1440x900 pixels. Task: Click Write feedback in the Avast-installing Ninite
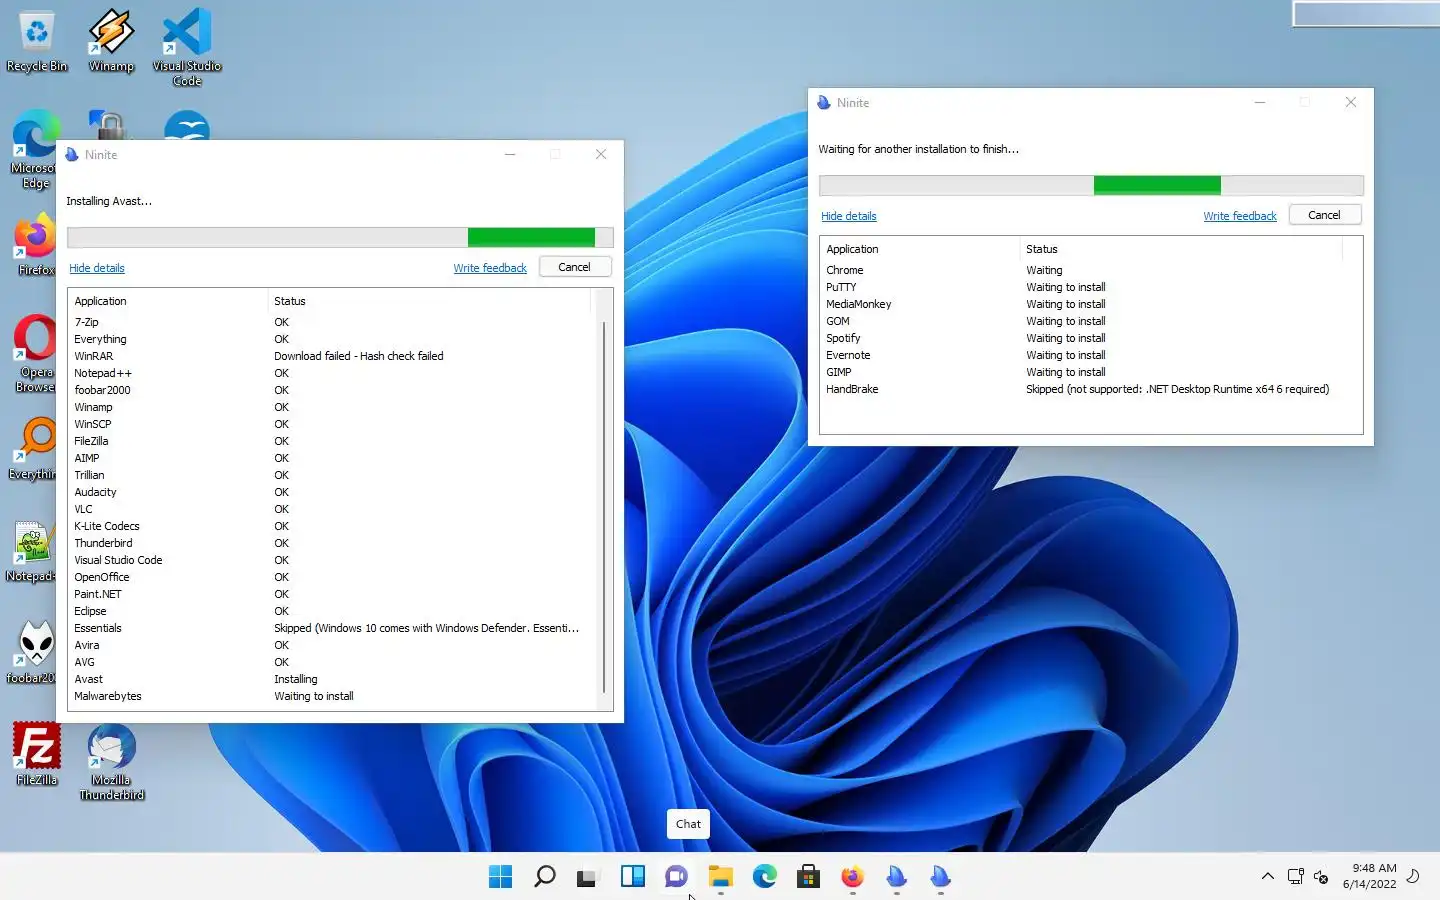[490, 268]
